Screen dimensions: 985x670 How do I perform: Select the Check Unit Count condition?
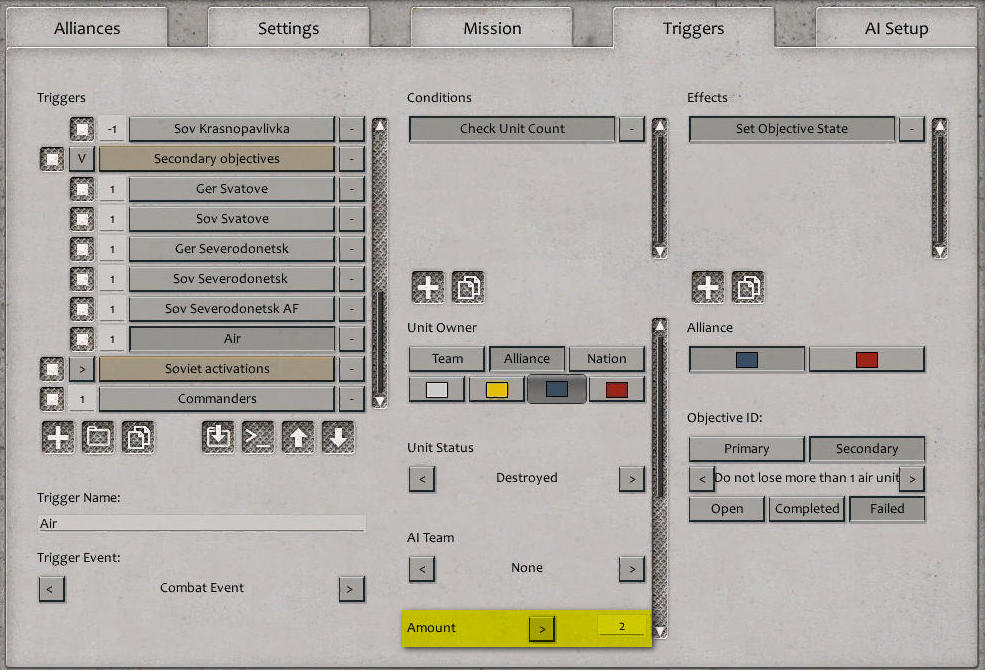512,129
